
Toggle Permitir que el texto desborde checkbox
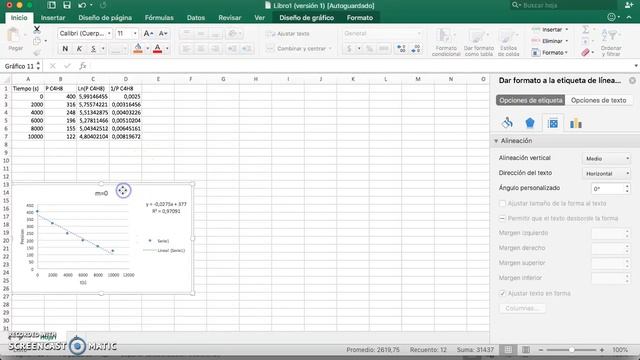click(502, 218)
